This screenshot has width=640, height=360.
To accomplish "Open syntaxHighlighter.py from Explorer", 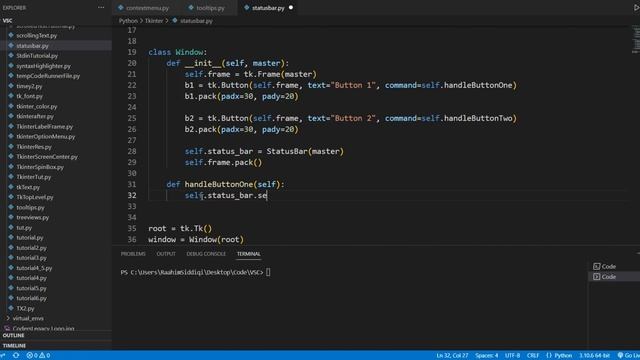I will click(43, 66).
